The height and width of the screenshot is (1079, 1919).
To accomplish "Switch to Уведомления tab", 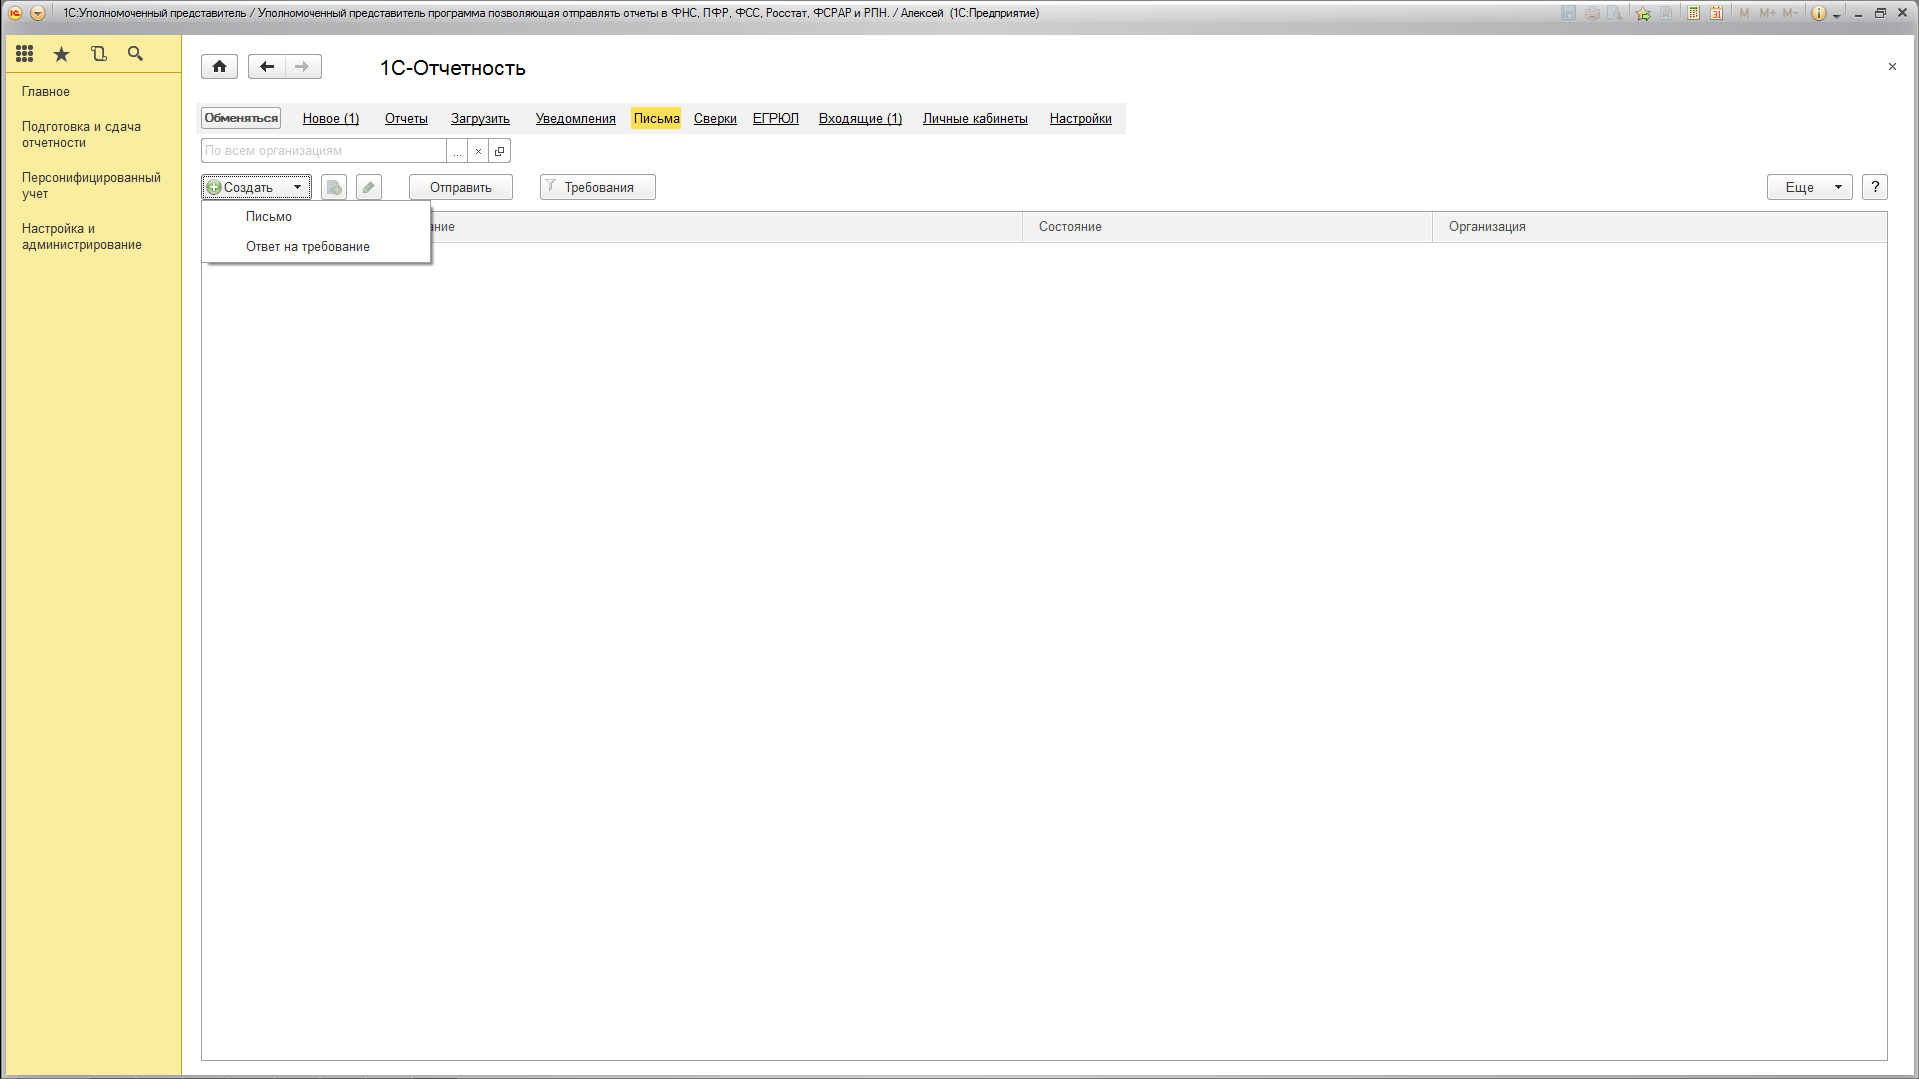I will point(576,119).
